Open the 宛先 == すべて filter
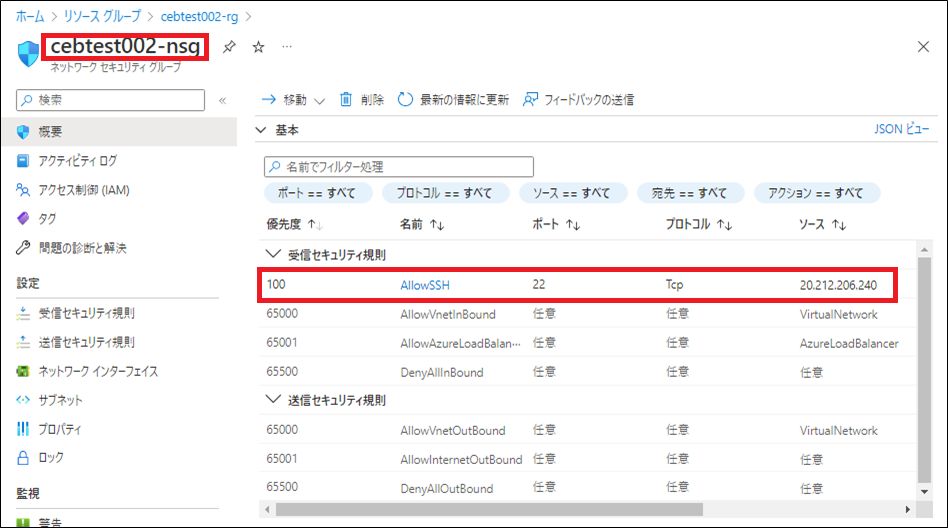This screenshot has width=948, height=528. tap(690, 193)
